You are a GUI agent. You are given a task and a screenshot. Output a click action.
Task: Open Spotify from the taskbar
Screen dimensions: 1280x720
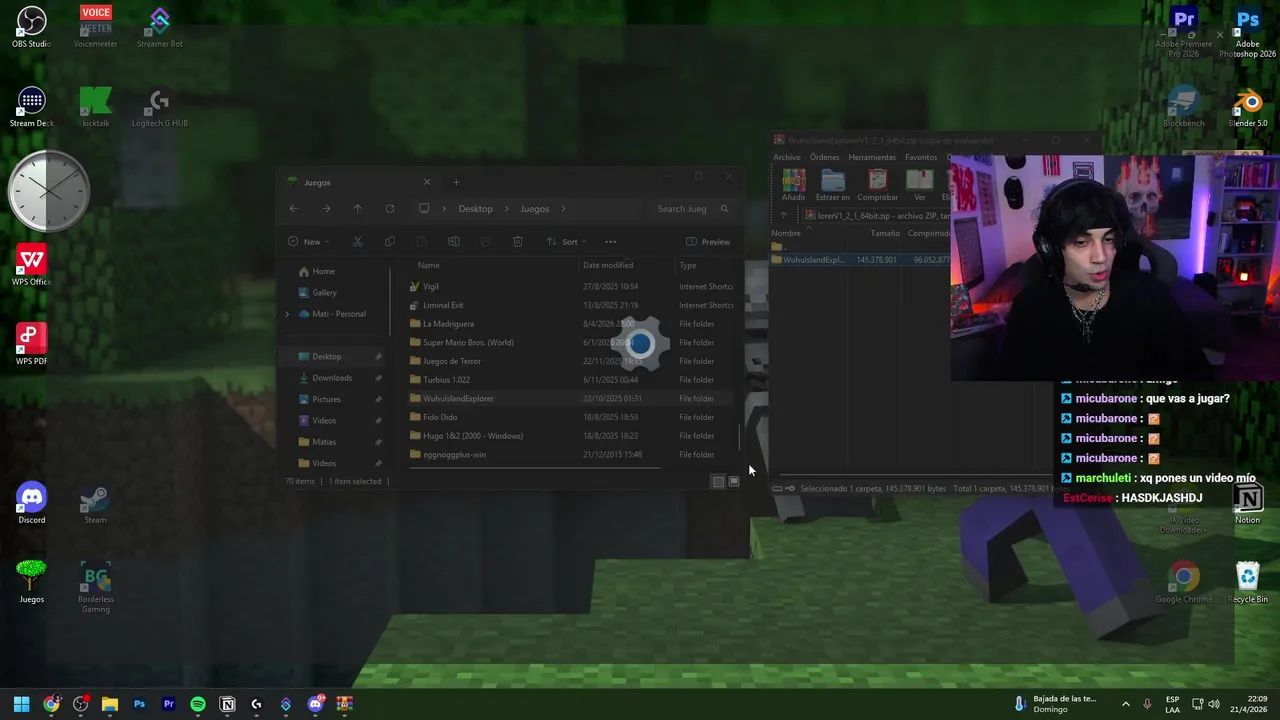[x=198, y=704]
